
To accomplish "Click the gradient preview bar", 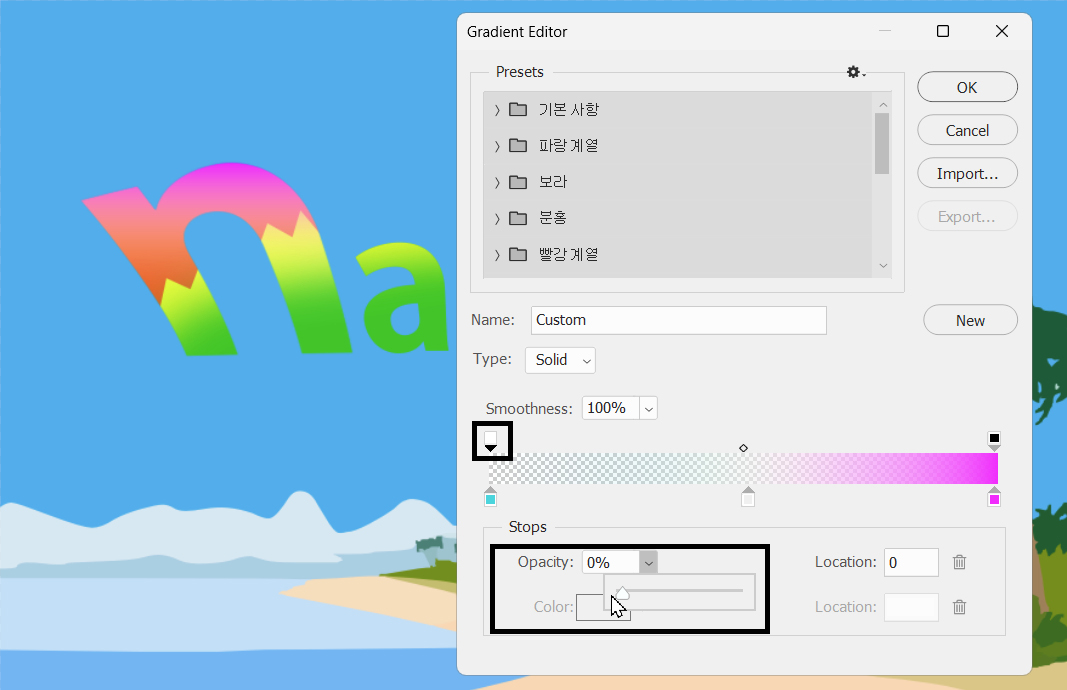I will pyautogui.click(x=743, y=469).
